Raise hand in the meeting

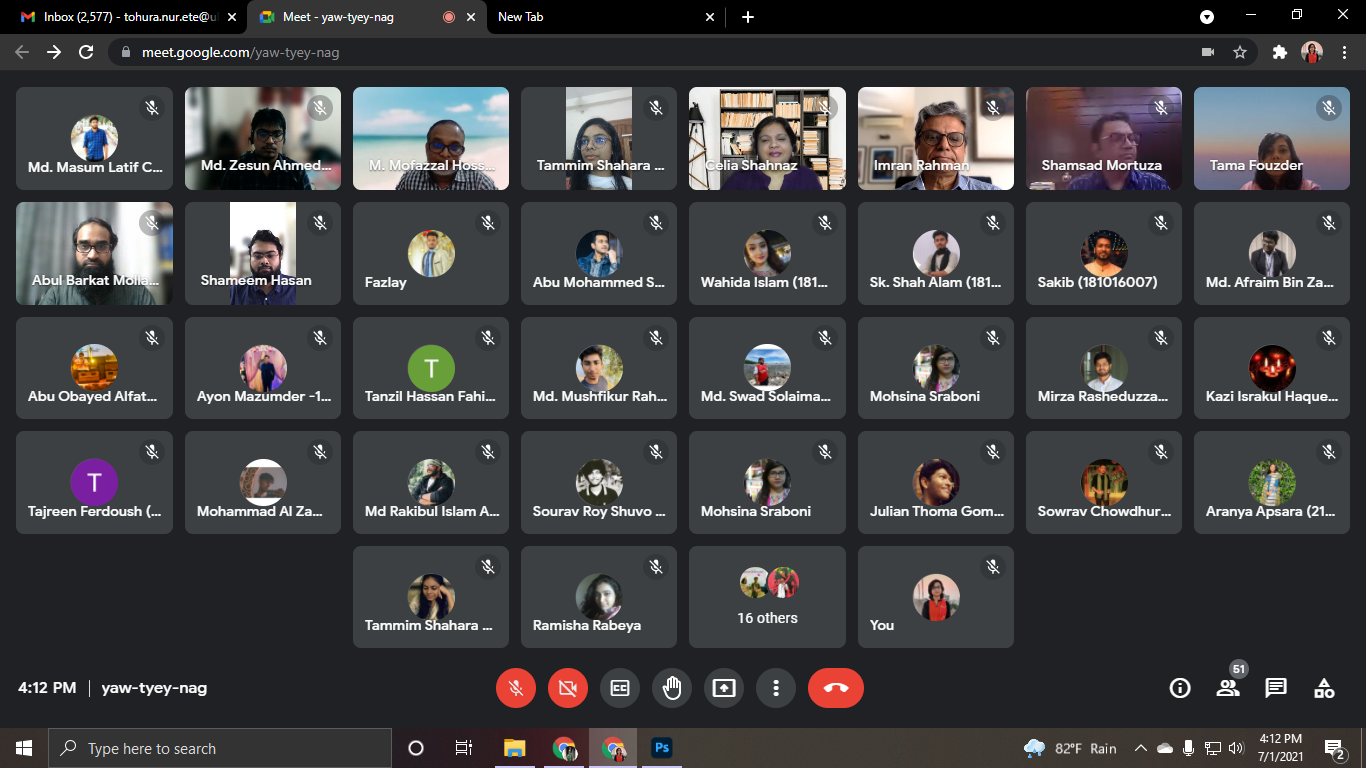672,688
